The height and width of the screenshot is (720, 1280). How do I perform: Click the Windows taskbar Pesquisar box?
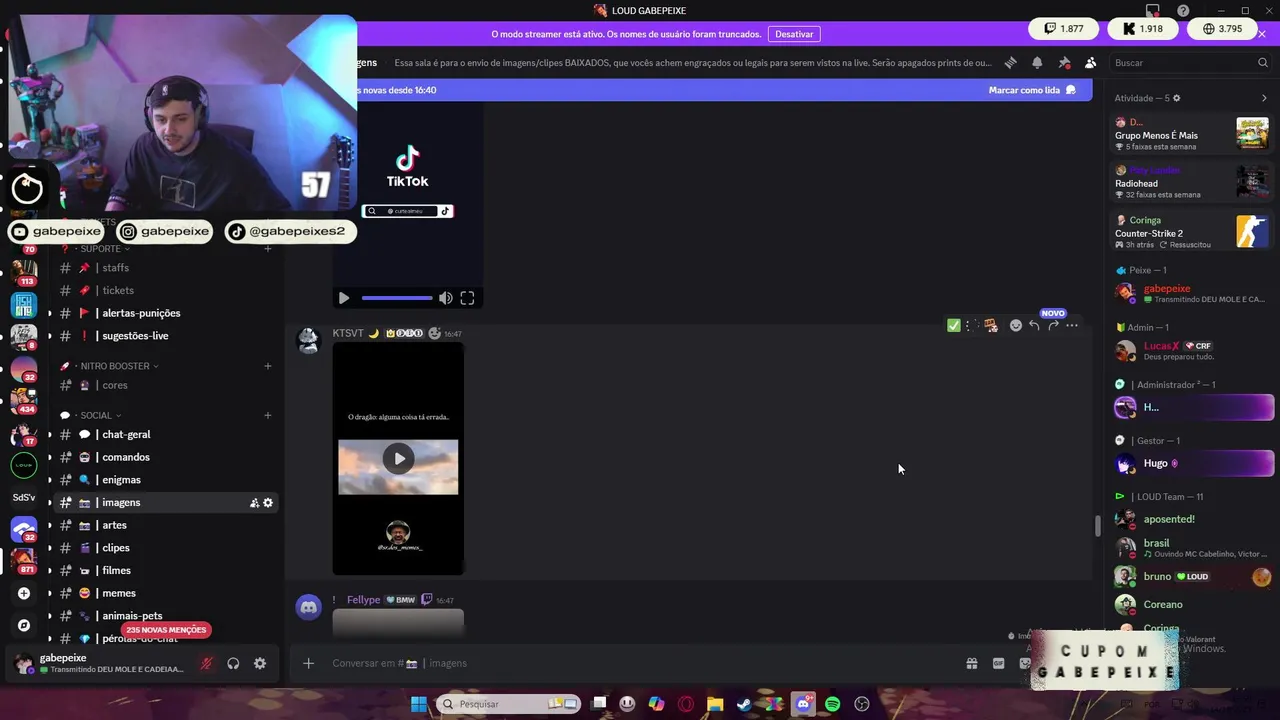point(509,704)
